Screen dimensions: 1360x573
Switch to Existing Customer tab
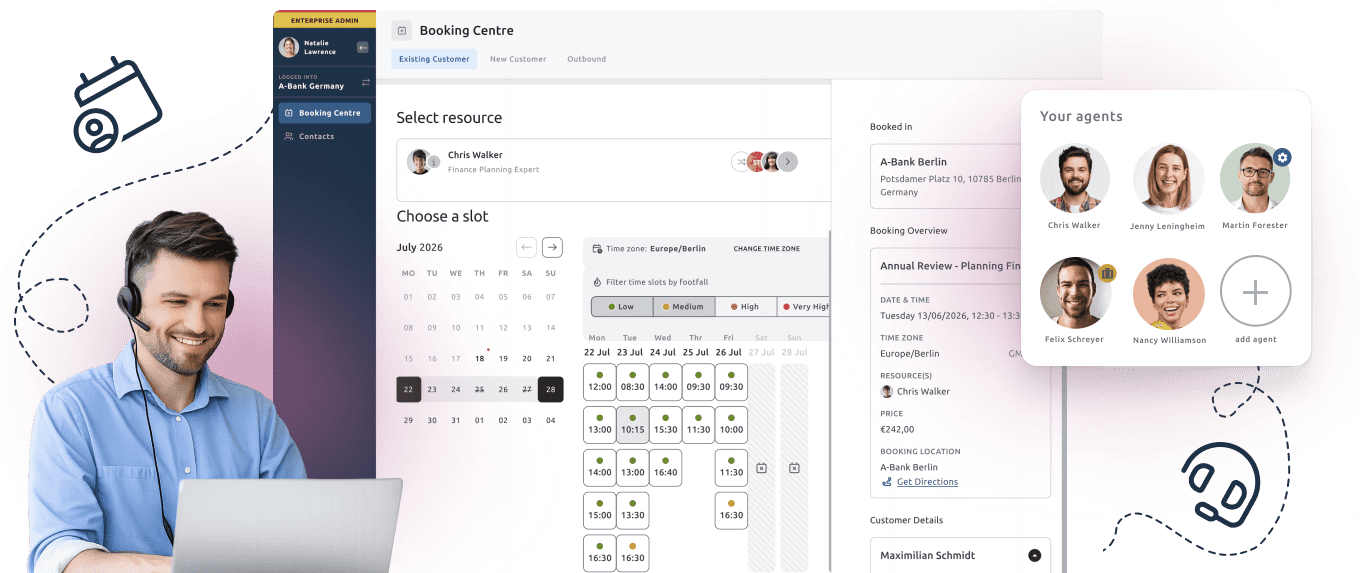434,59
